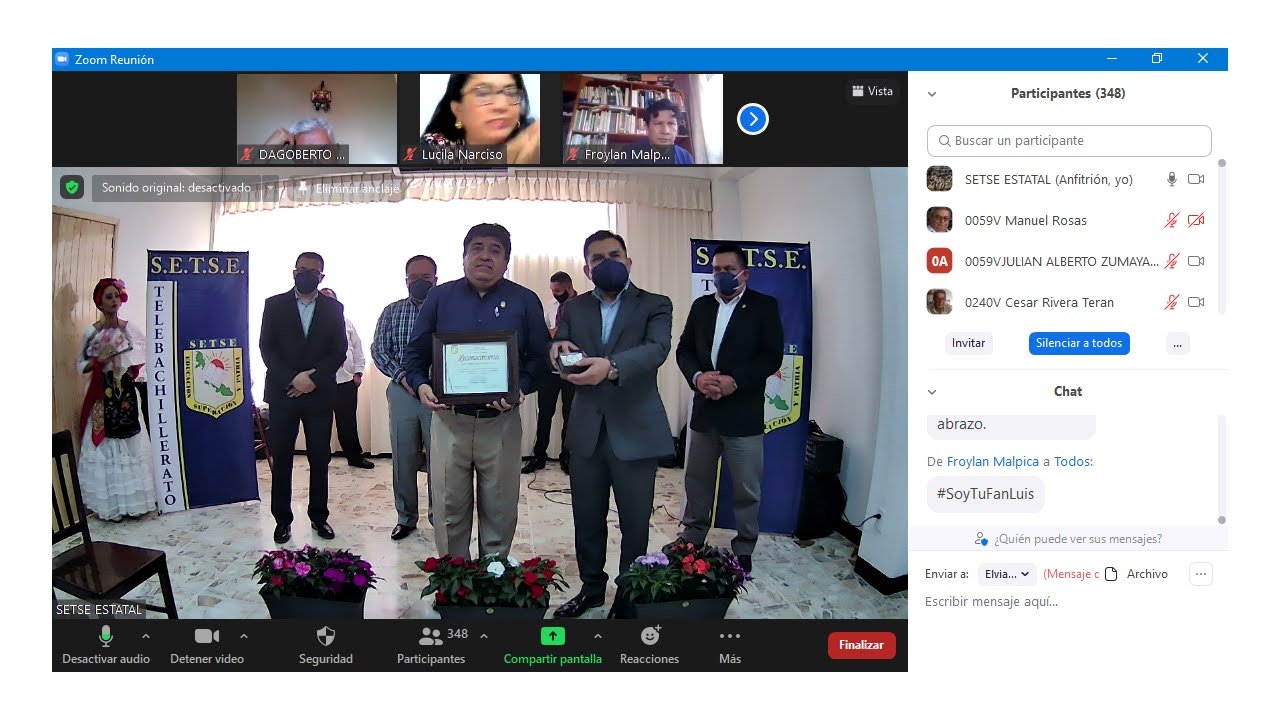Click disabled camera icon for Manuel Rosas

point(1196,220)
